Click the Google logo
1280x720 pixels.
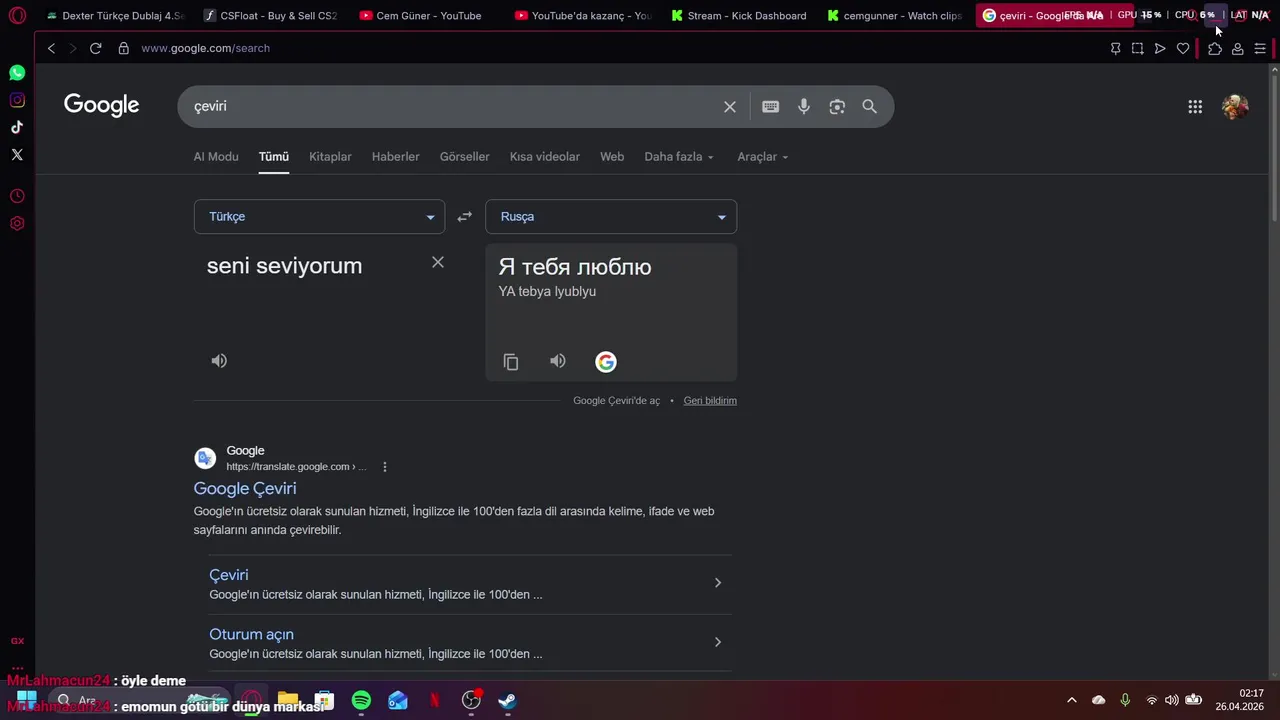(101, 105)
